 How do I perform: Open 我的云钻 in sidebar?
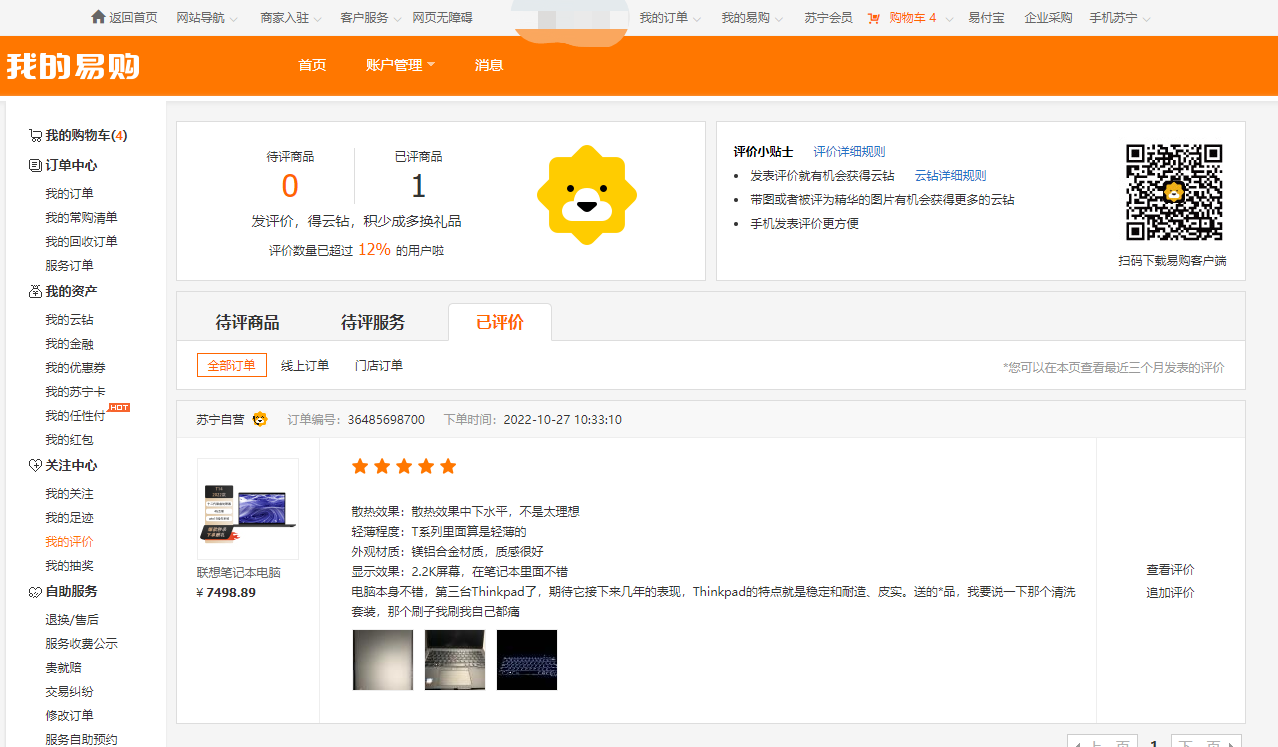69,320
